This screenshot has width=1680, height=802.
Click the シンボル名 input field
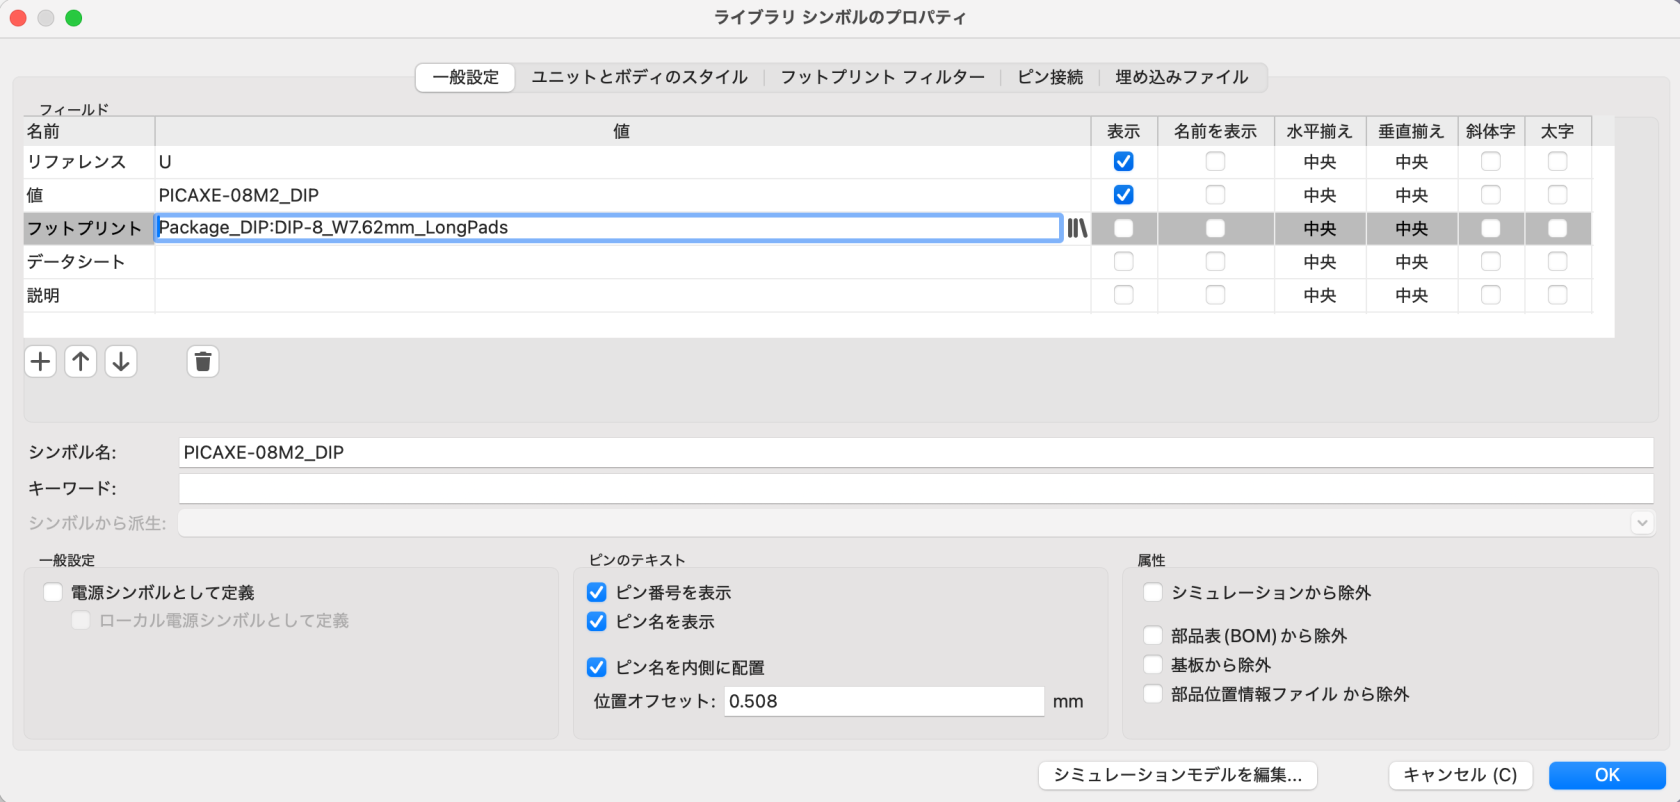coord(916,452)
